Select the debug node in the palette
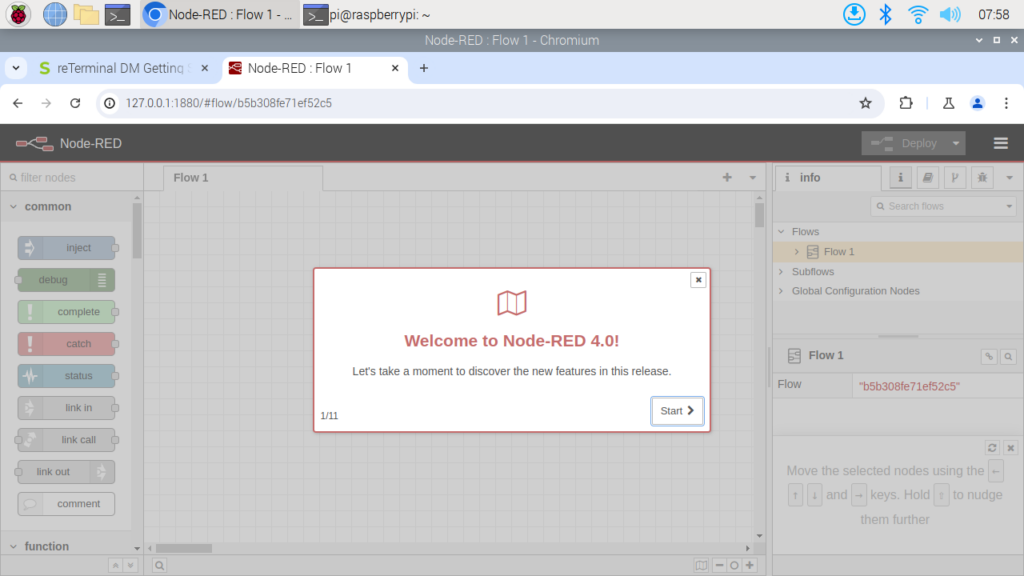 [67, 280]
